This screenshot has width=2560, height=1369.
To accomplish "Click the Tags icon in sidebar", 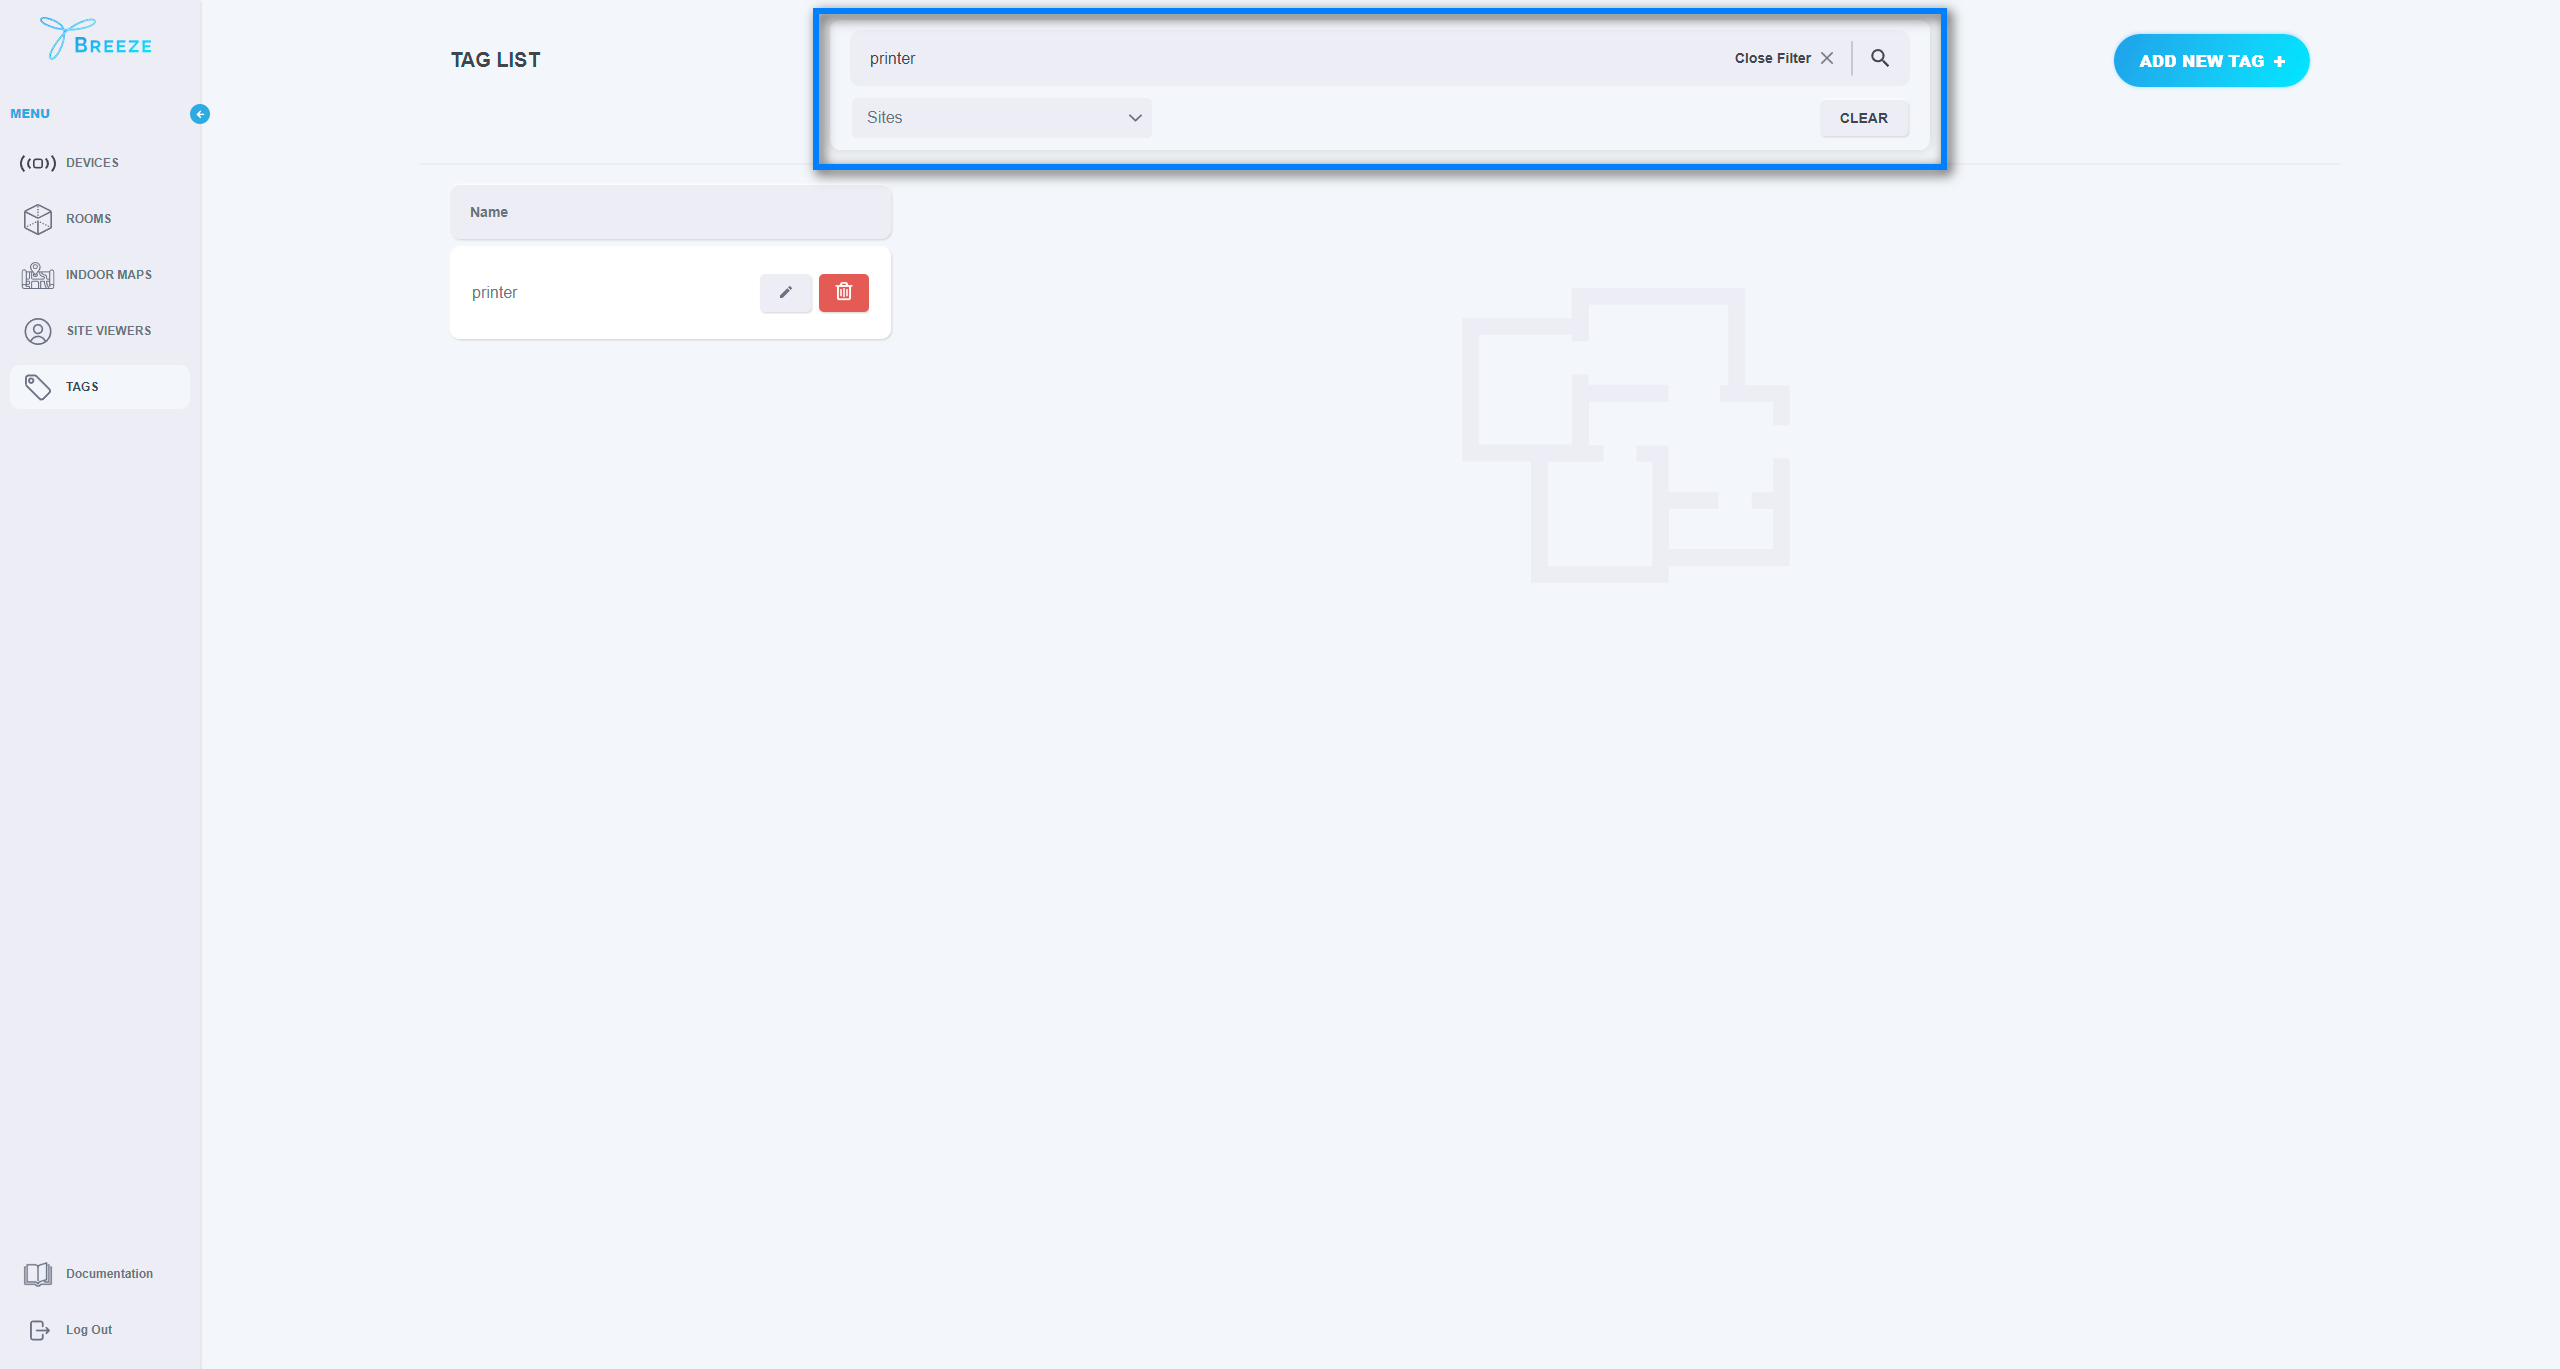I will pos(36,386).
